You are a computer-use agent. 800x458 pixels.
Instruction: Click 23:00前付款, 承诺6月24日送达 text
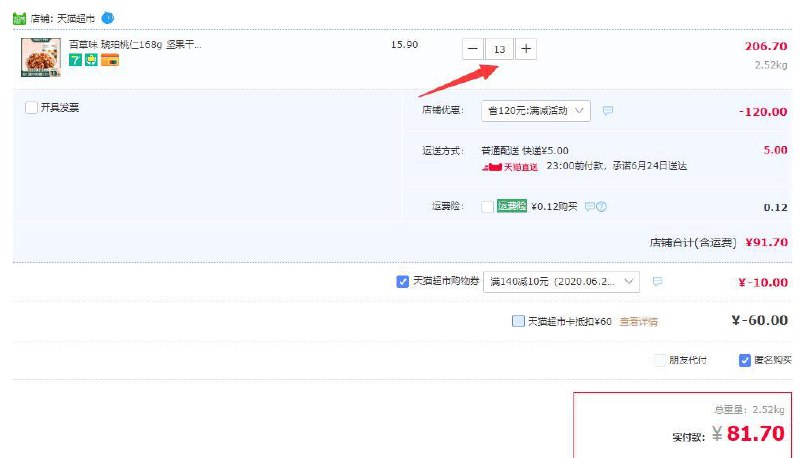click(x=616, y=166)
